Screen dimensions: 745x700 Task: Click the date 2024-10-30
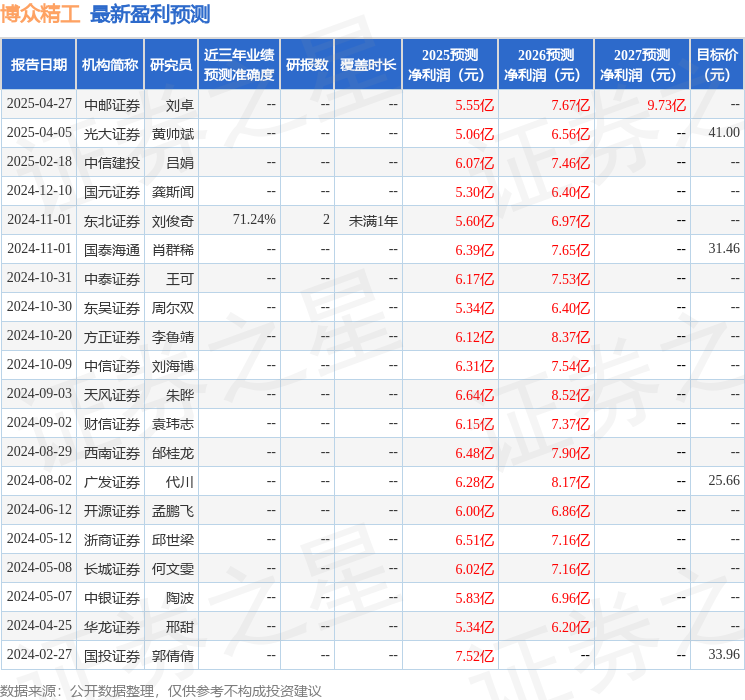pyautogui.click(x=39, y=307)
